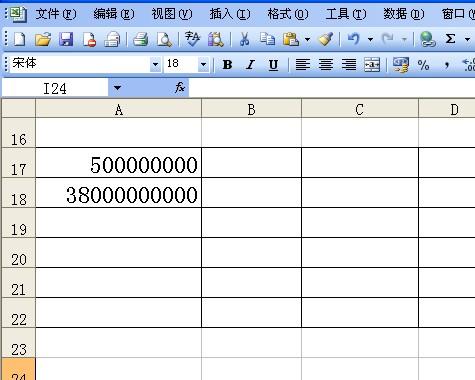Click the Research binoculars icon

(216, 39)
